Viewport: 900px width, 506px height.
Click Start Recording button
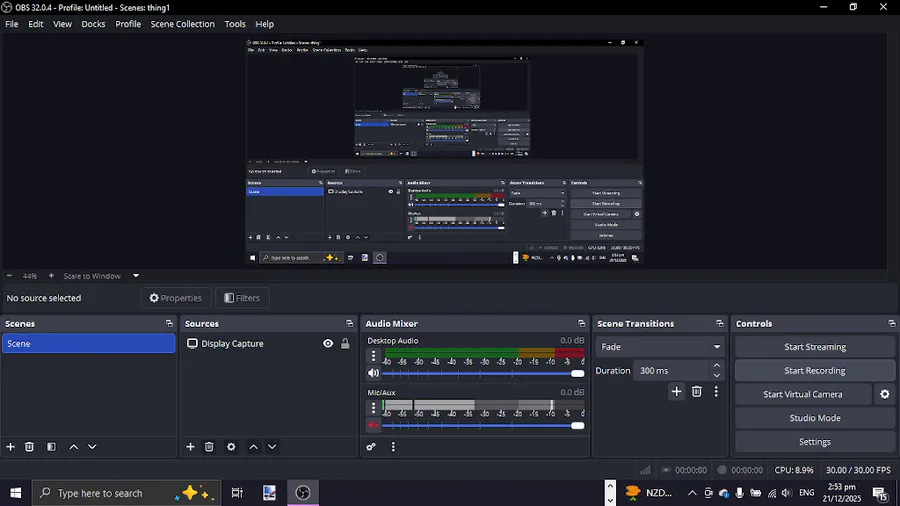click(814, 371)
